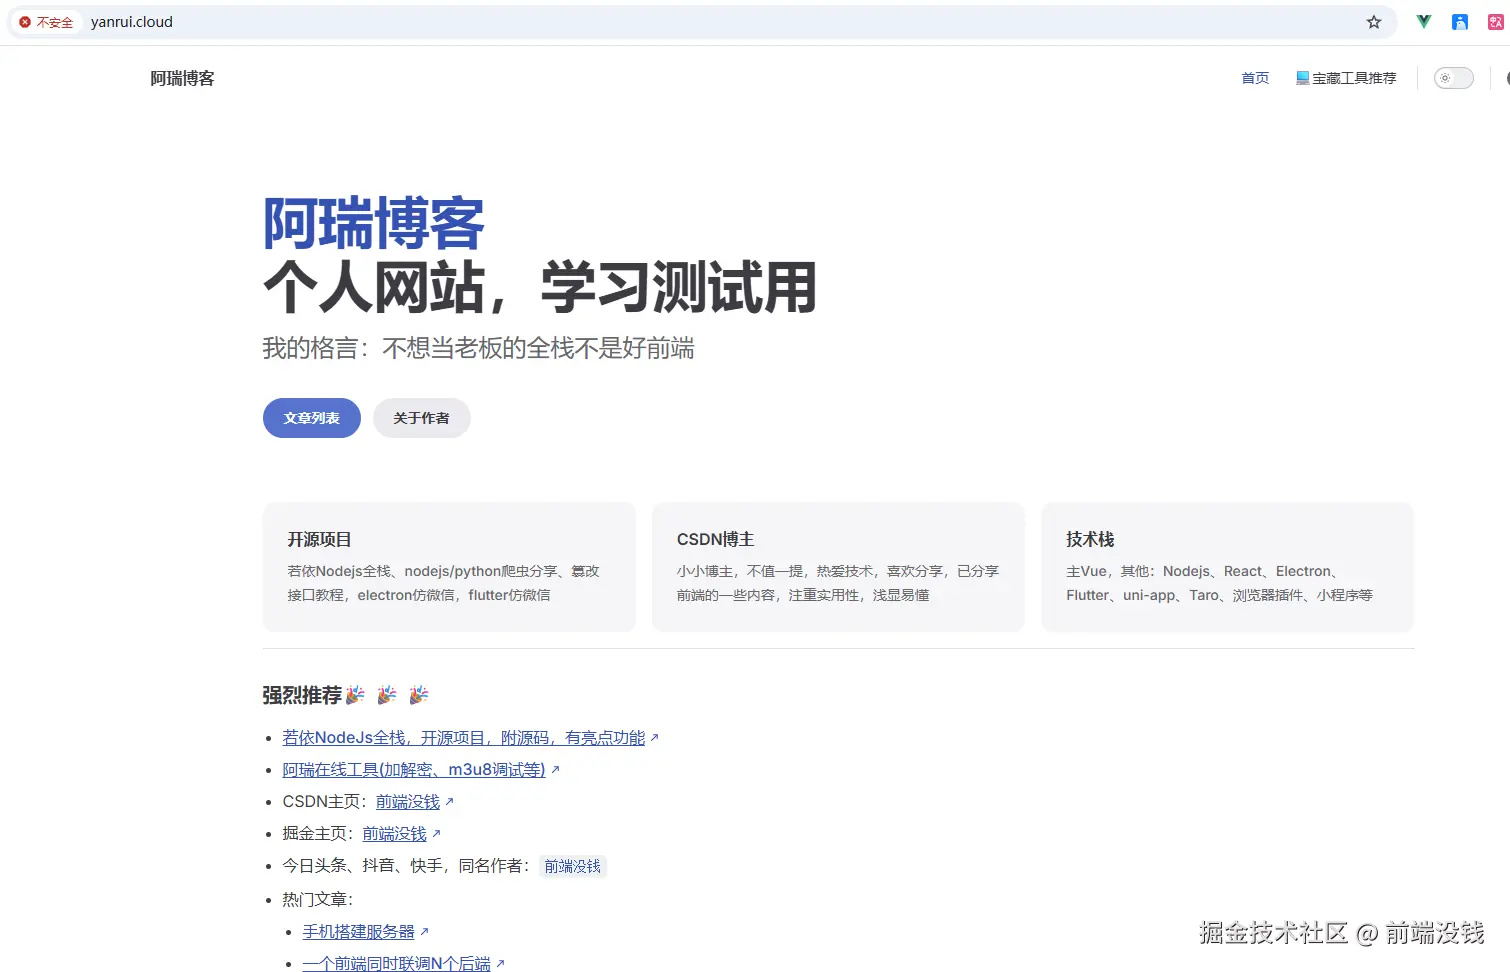Screen dimensions: 1510x972
Task: Select the 技术栈 feature card
Action: [x=1227, y=567]
